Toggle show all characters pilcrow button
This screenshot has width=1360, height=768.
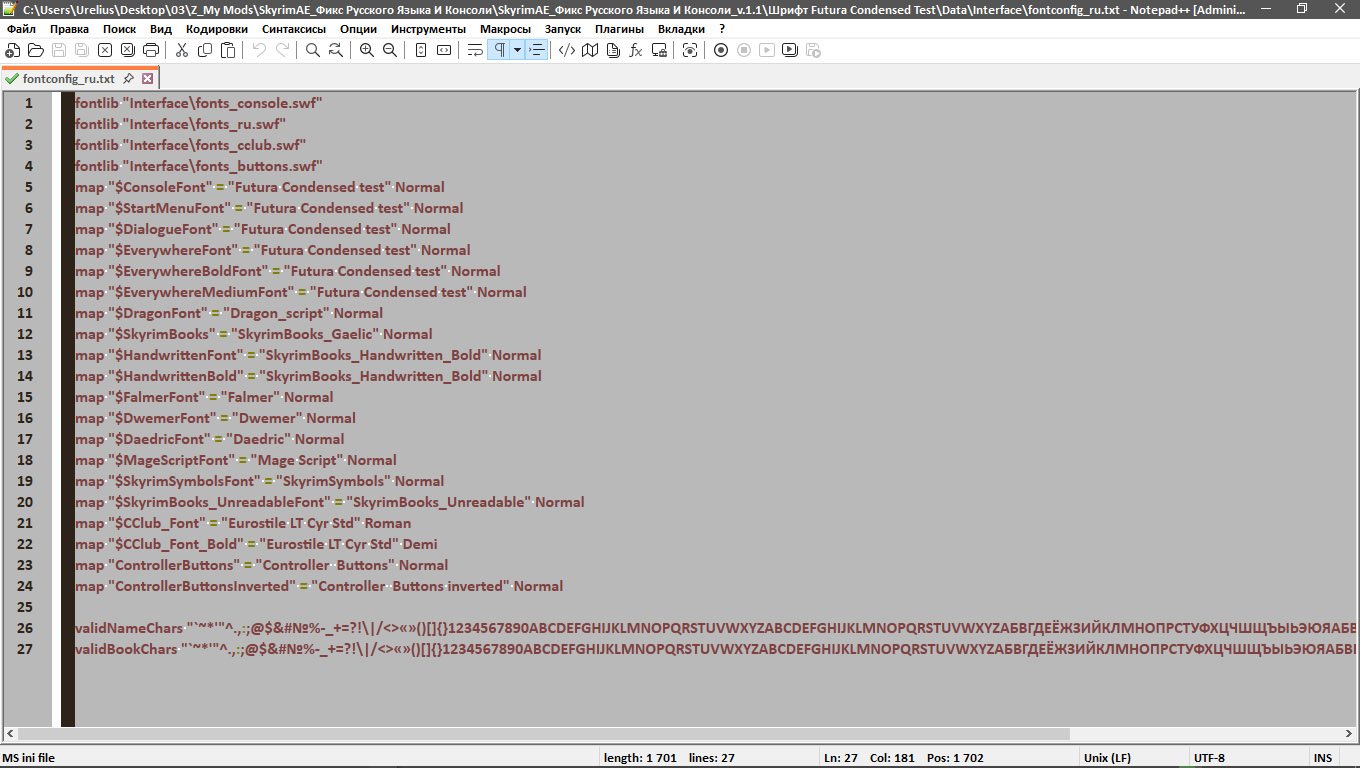499,50
